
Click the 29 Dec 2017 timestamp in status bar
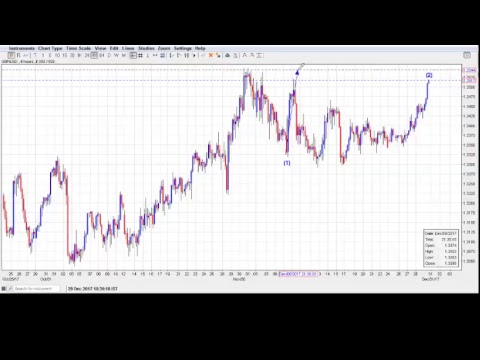coord(93,289)
